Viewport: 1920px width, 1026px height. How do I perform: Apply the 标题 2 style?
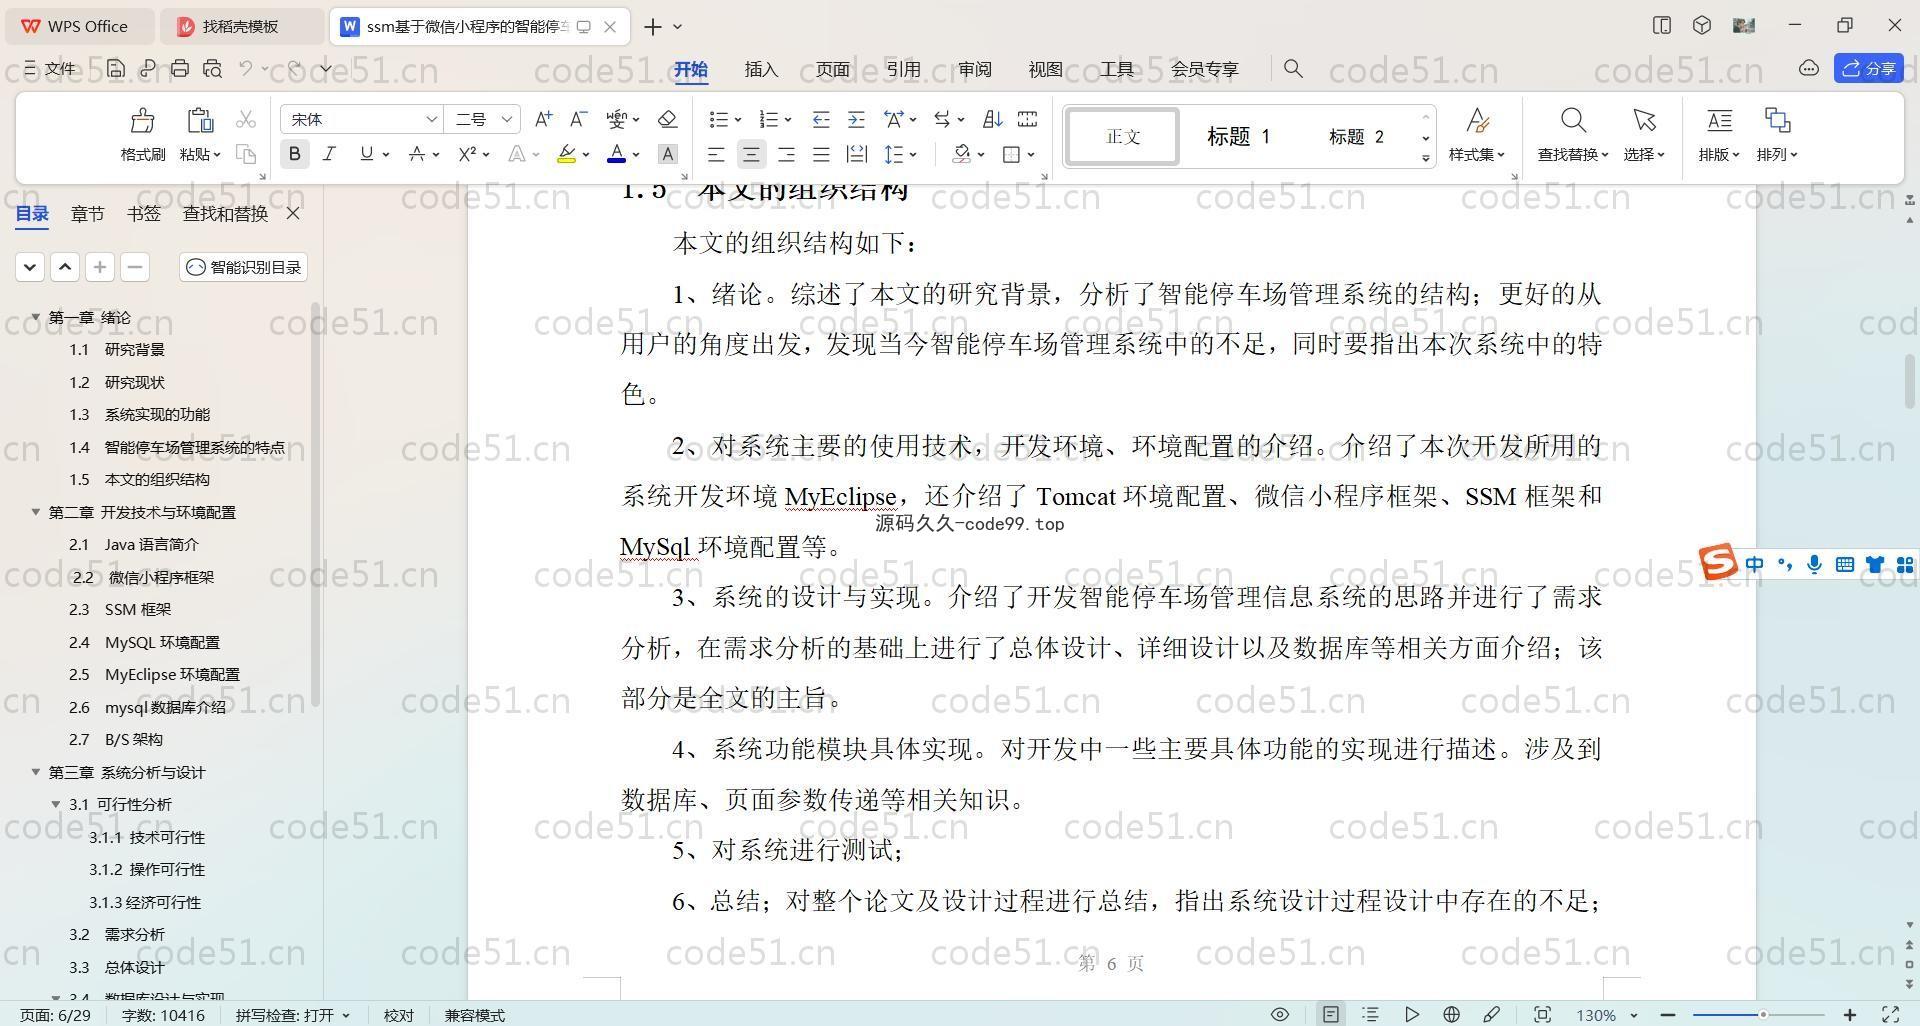[1355, 136]
